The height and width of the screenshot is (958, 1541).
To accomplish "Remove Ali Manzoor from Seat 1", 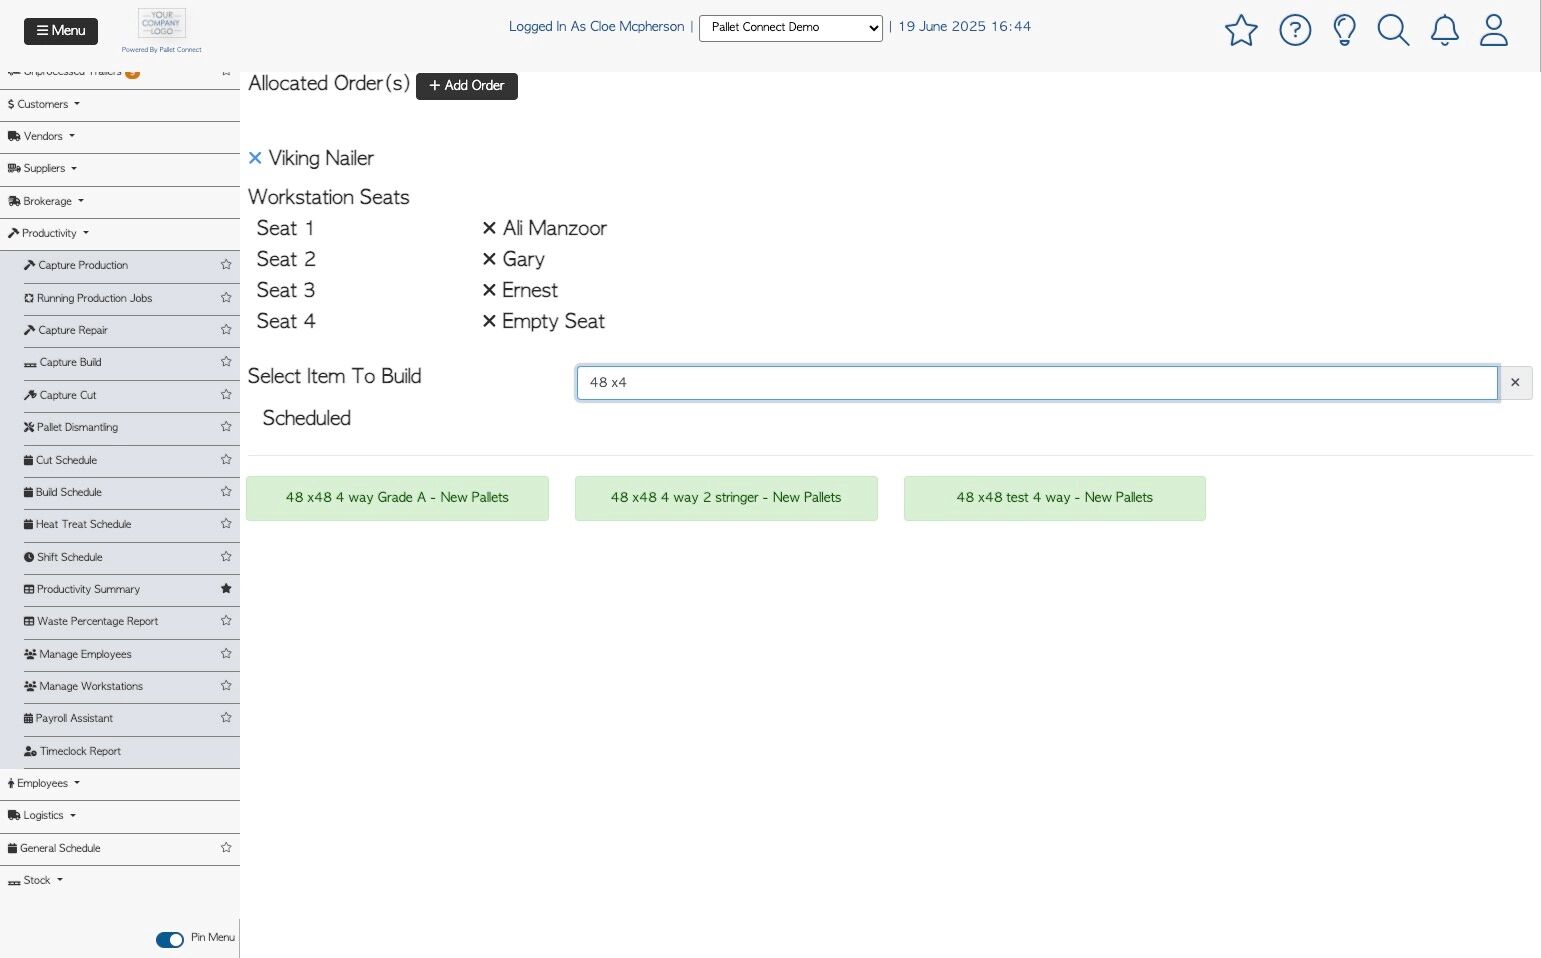I will [x=489, y=228].
